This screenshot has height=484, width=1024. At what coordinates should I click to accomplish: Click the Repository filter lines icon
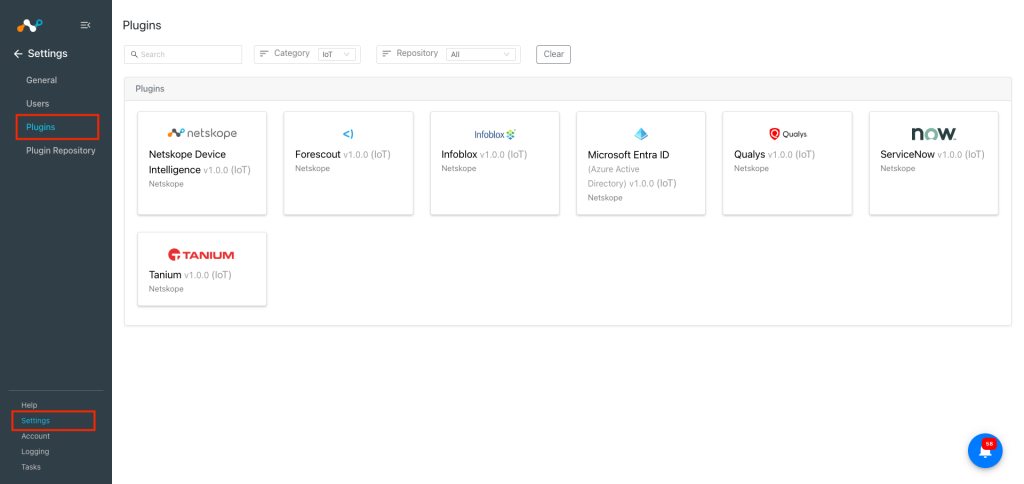(x=386, y=54)
